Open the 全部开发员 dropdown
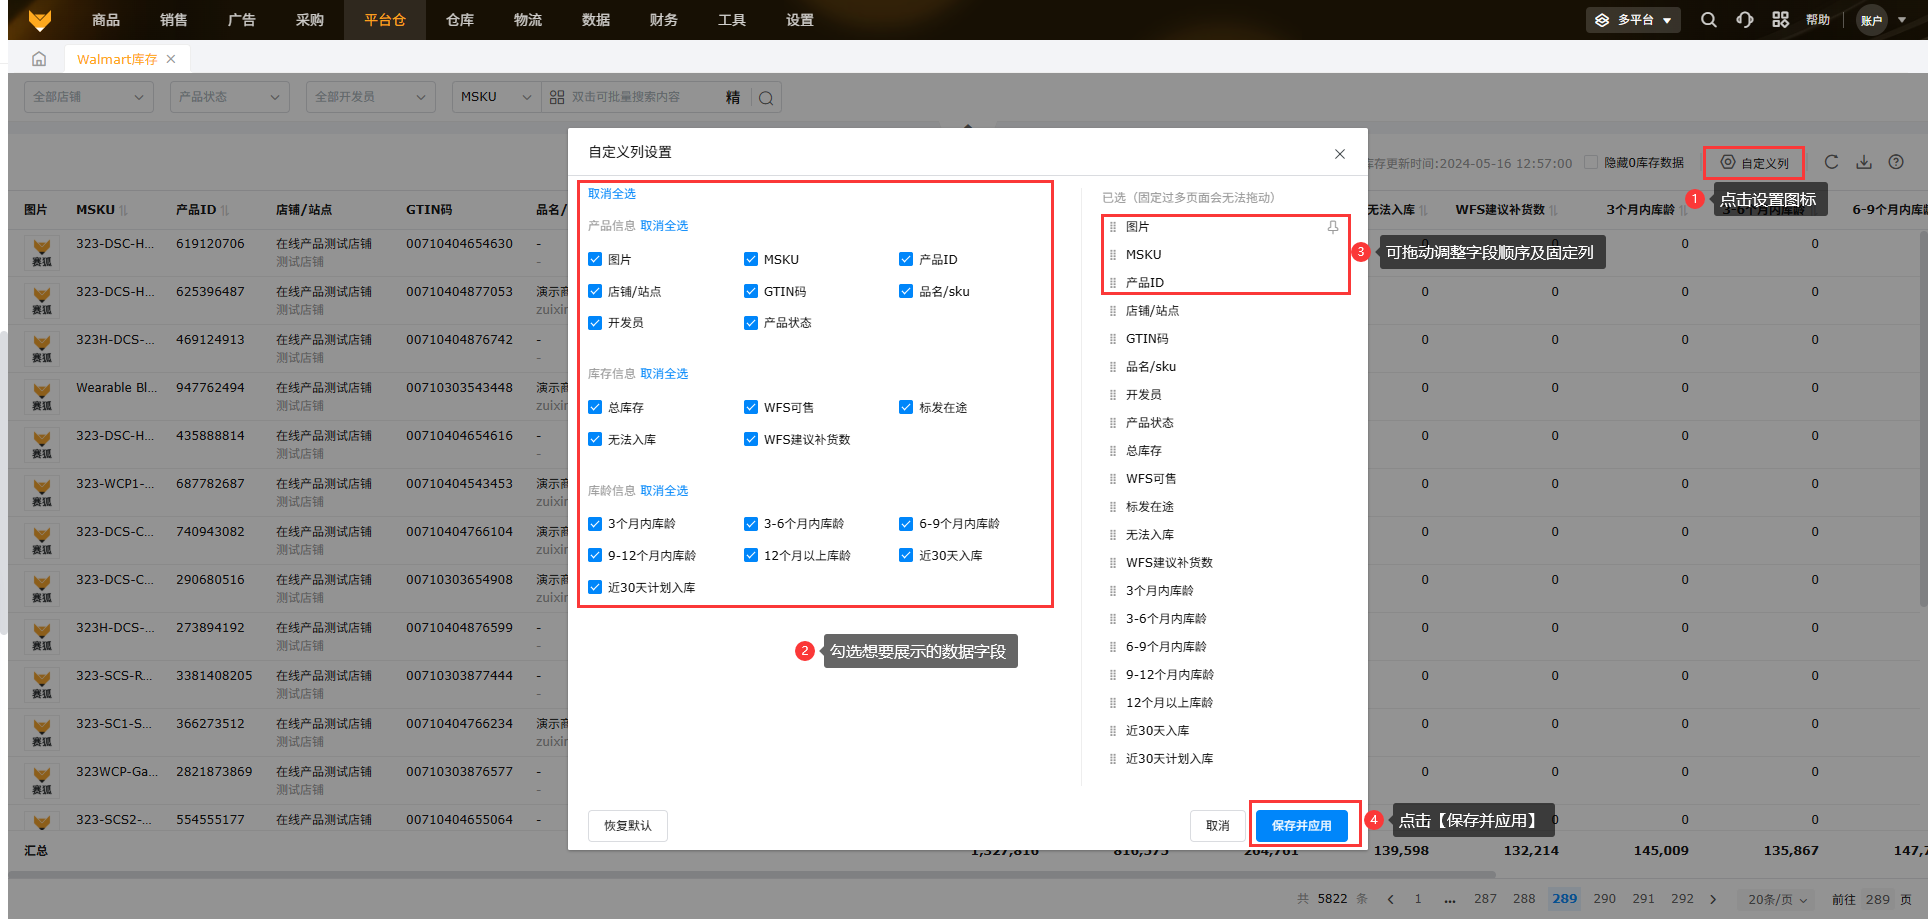The height and width of the screenshot is (919, 1928). (370, 97)
